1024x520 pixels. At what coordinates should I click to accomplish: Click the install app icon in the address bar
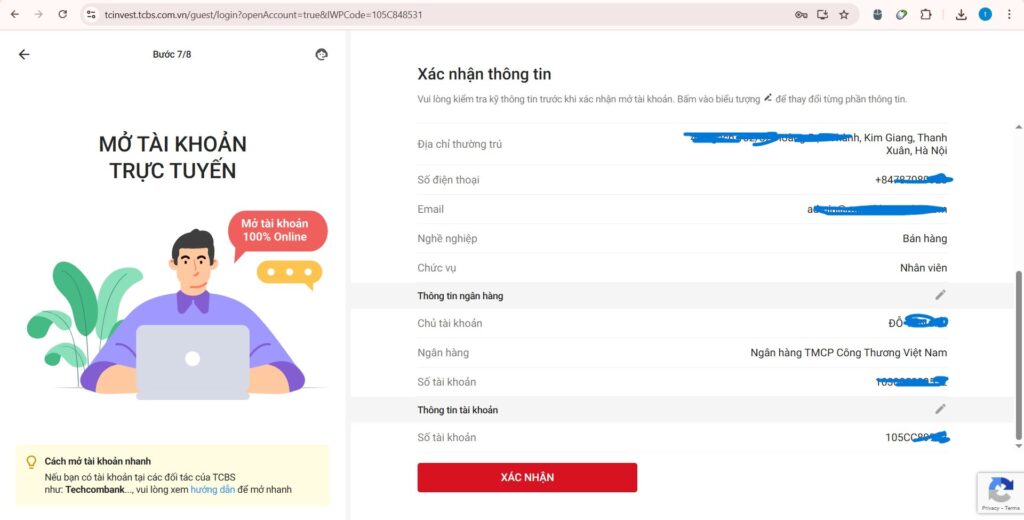pos(823,14)
